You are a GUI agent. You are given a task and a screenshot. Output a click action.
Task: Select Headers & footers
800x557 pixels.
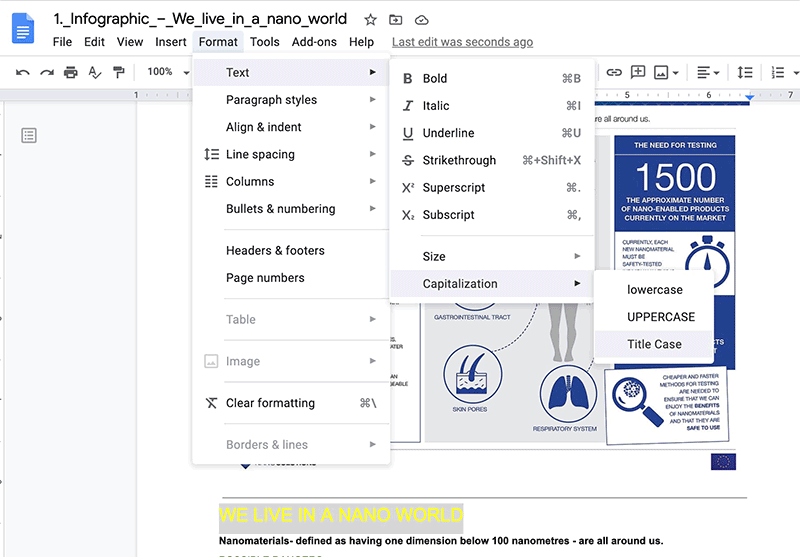291,250
